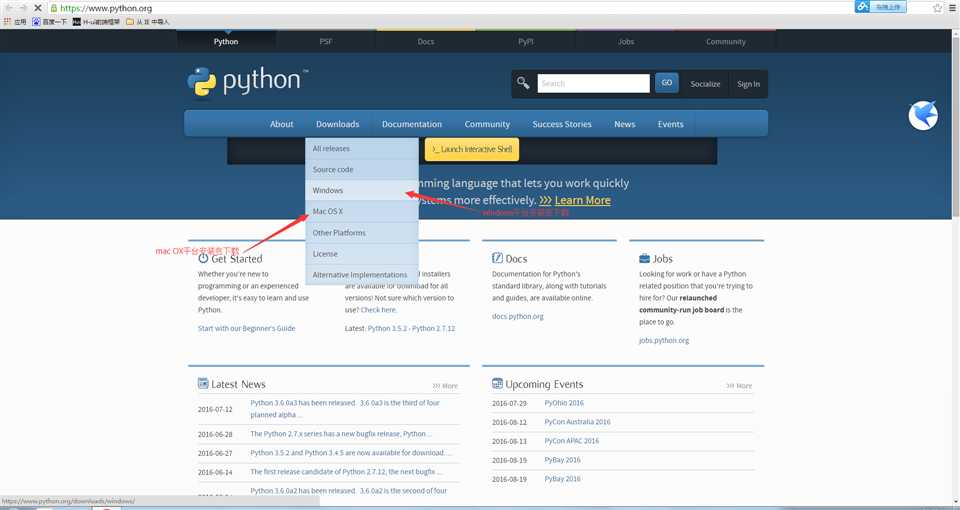Screen dimensions: 960x510
Task: Click the Python logo
Action: [x=247, y=81]
